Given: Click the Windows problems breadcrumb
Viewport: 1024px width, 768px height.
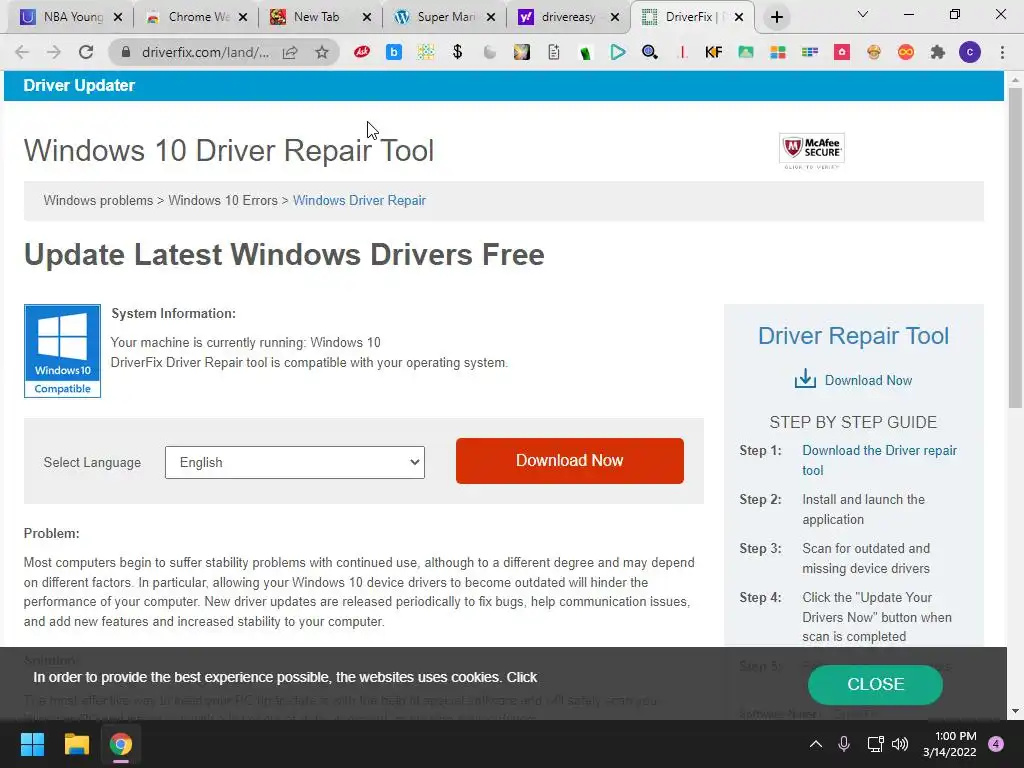Looking at the screenshot, I should (98, 200).
